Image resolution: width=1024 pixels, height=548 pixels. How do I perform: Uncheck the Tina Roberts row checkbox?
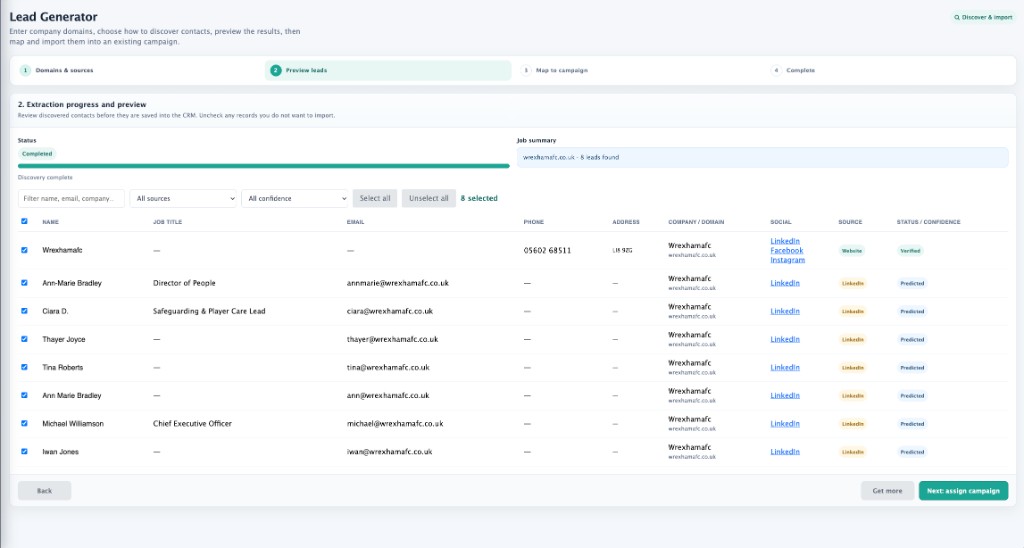tap(24, 367)
